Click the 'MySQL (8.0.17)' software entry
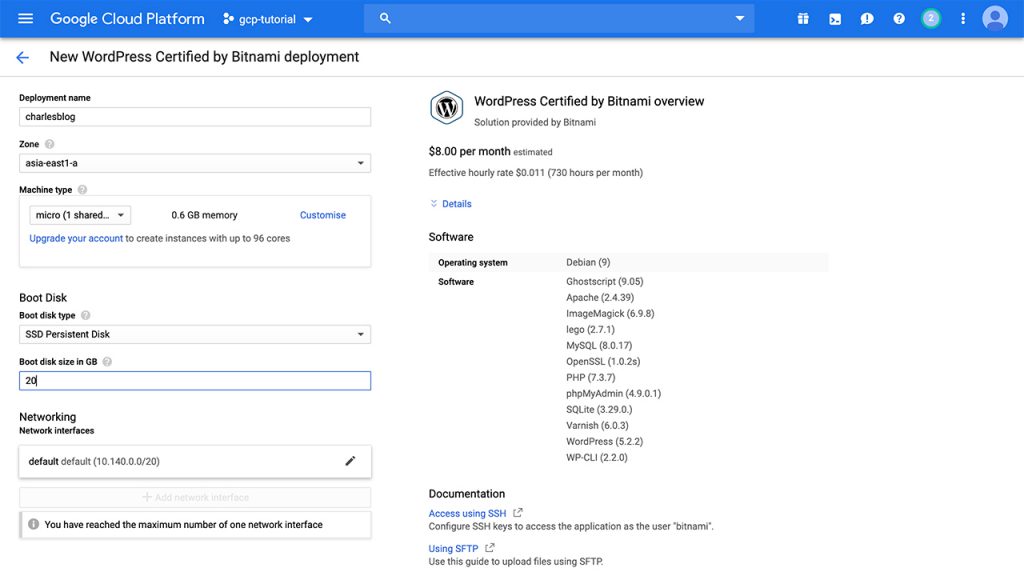The height and width of the screenshot is (576, 1024). click(x=599, y=345)
